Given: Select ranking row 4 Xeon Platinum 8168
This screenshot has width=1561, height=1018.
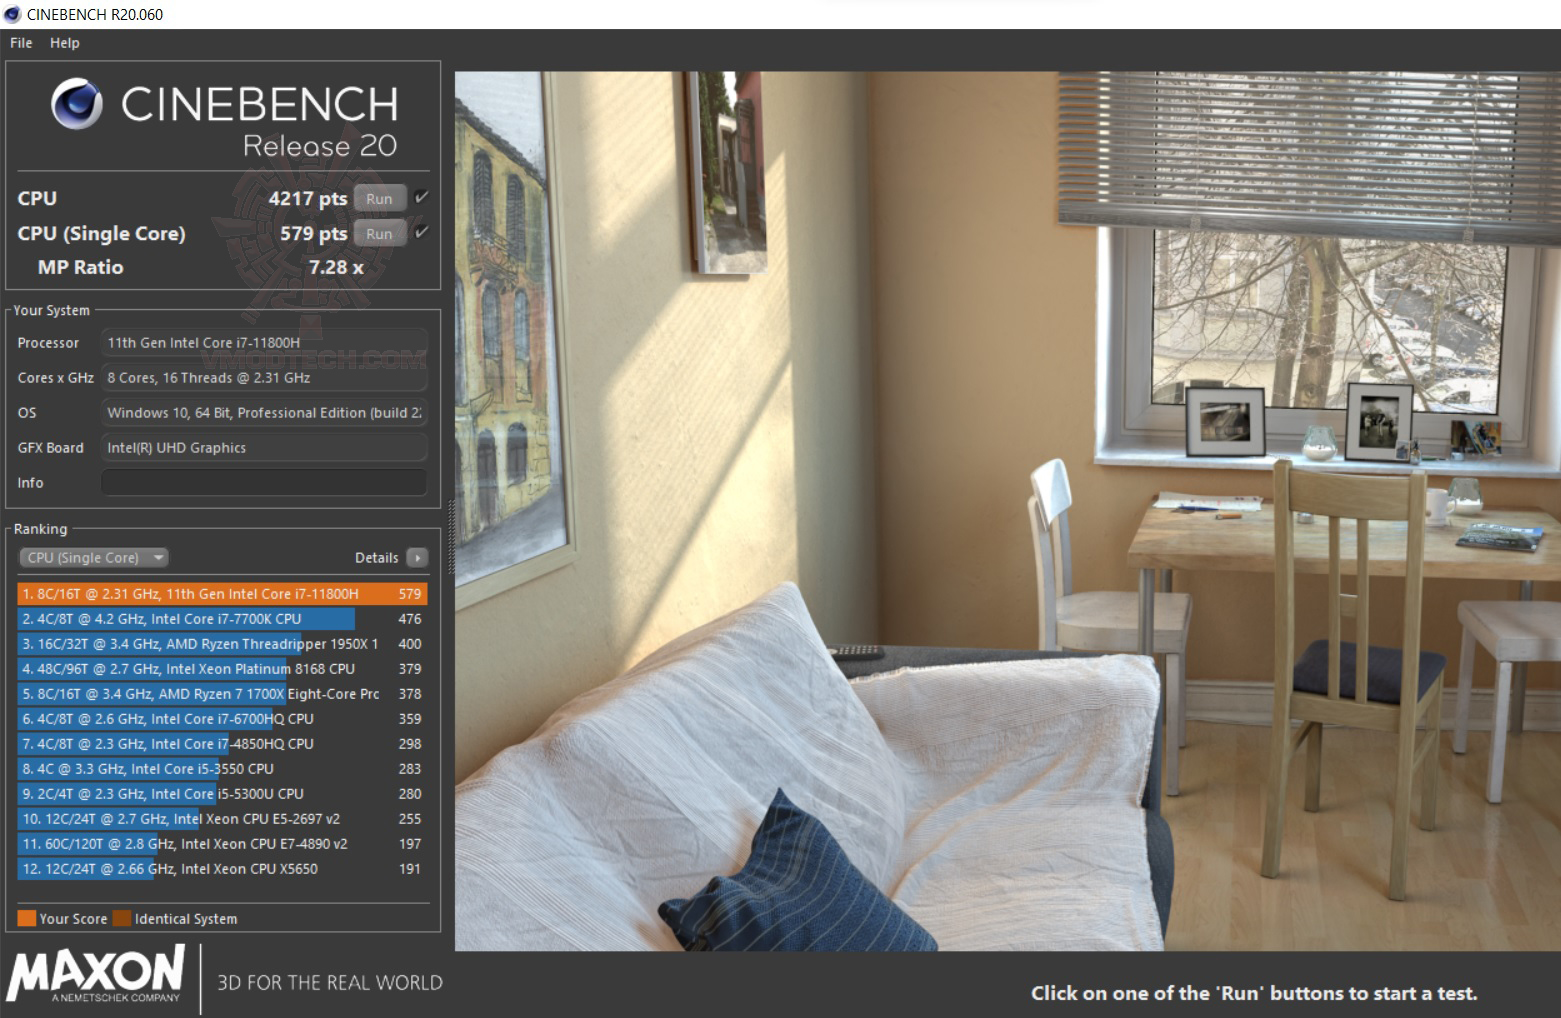Looking at the screenshot, I should [x=222, y=669].
